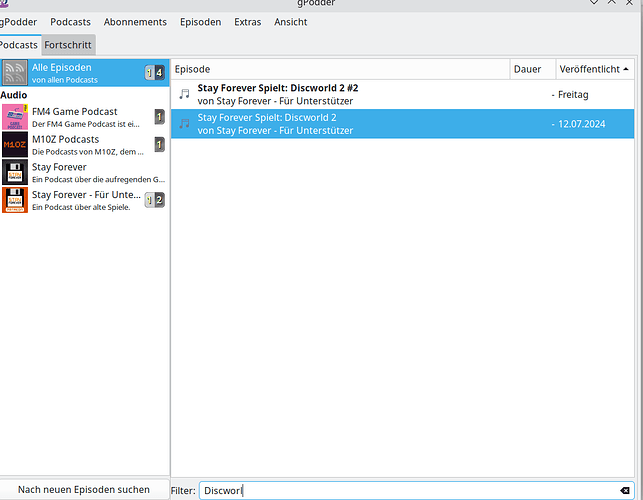The width and height of the screenshot is (643, 500).
Task: Click the sort arrow in Veröffentlicht header
Action: tap(626, 69)
